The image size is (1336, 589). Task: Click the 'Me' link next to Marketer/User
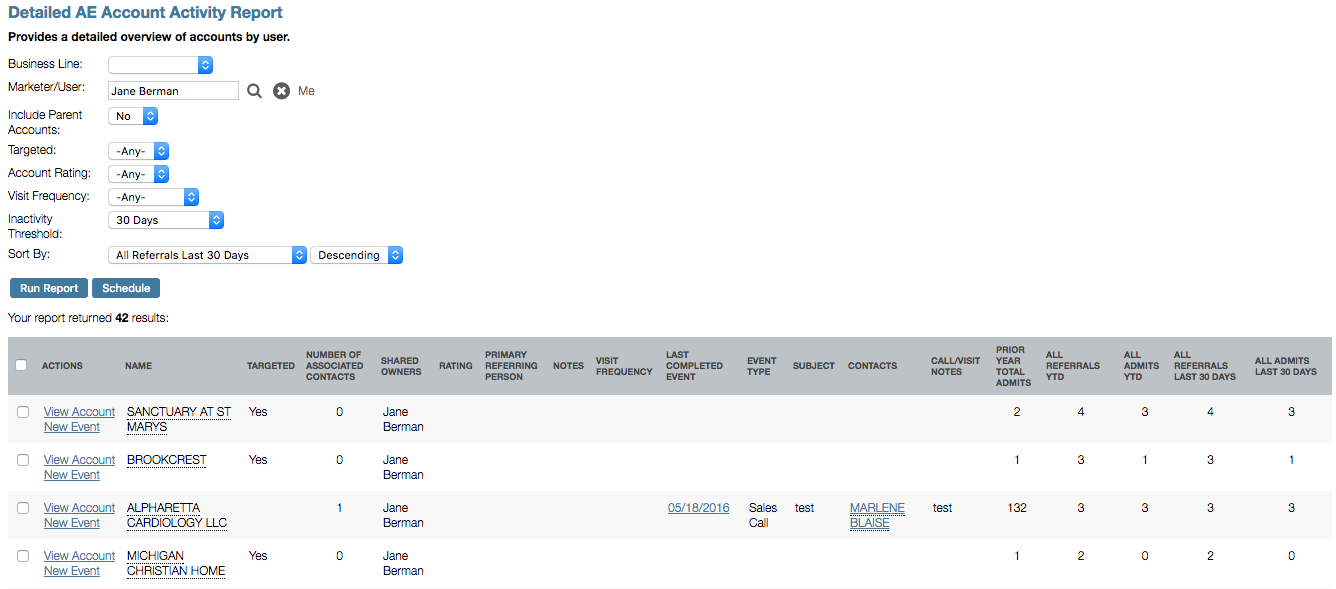tap(306, 91)
